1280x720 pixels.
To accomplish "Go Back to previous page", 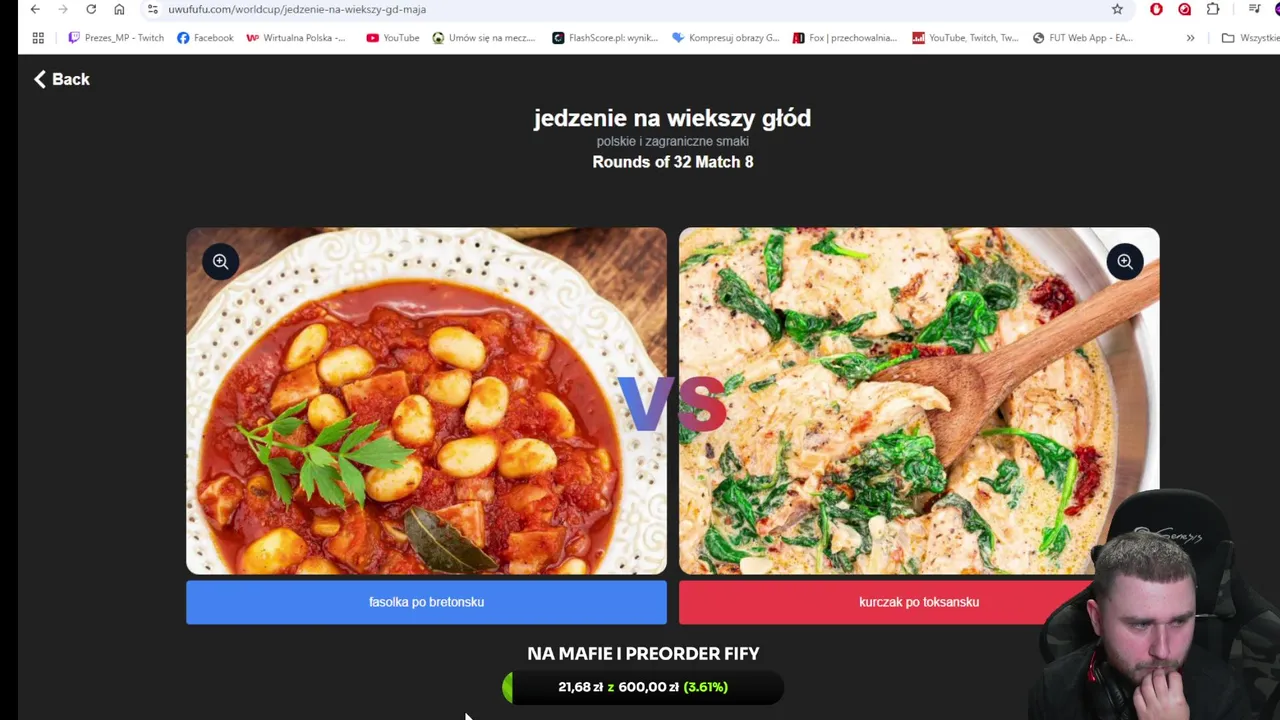I will click(x=62, y=79).
